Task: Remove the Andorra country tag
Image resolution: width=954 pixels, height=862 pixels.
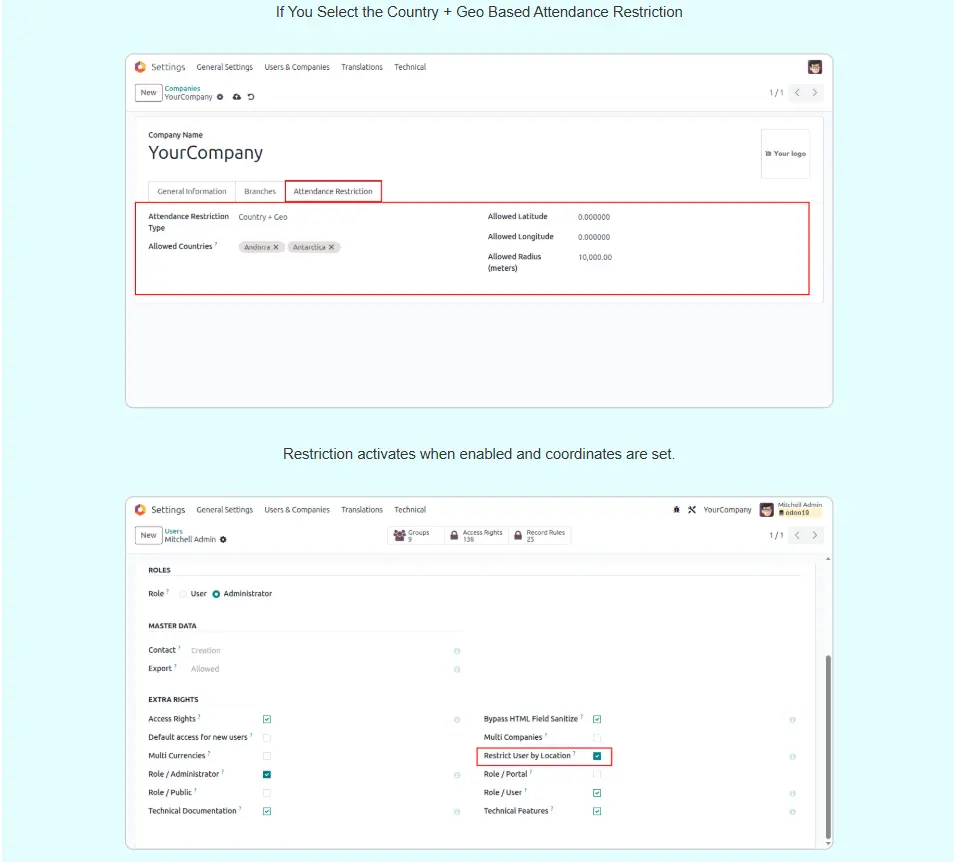Action: pos(276,247)
